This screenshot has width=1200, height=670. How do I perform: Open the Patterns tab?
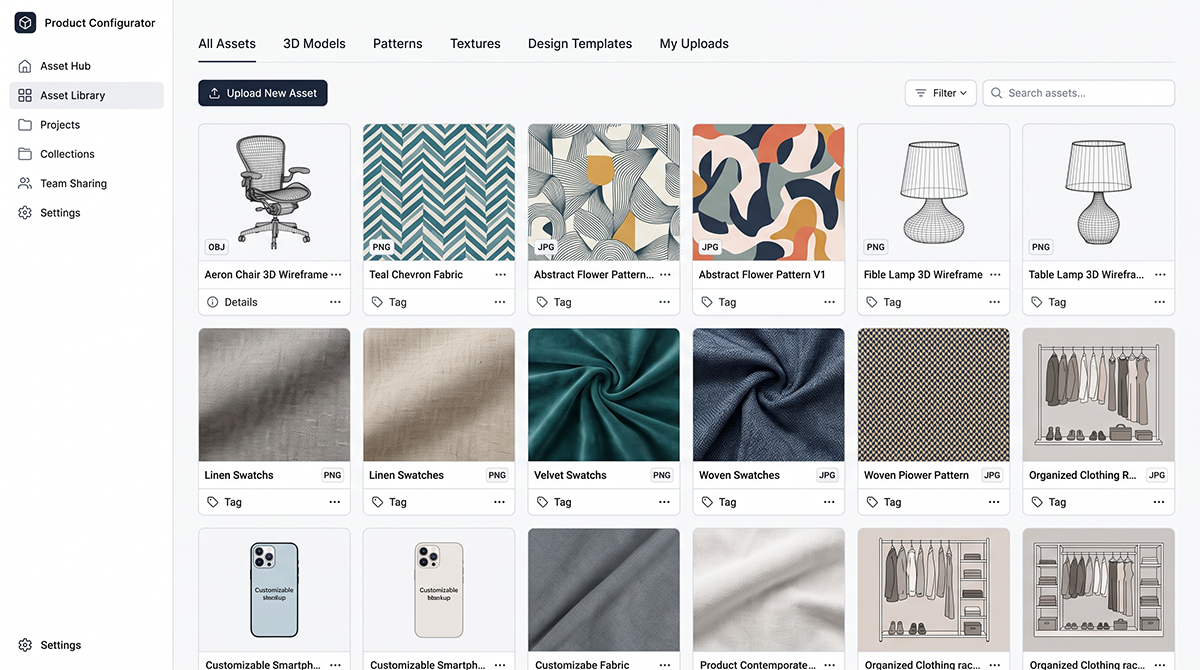coord(398,44)
